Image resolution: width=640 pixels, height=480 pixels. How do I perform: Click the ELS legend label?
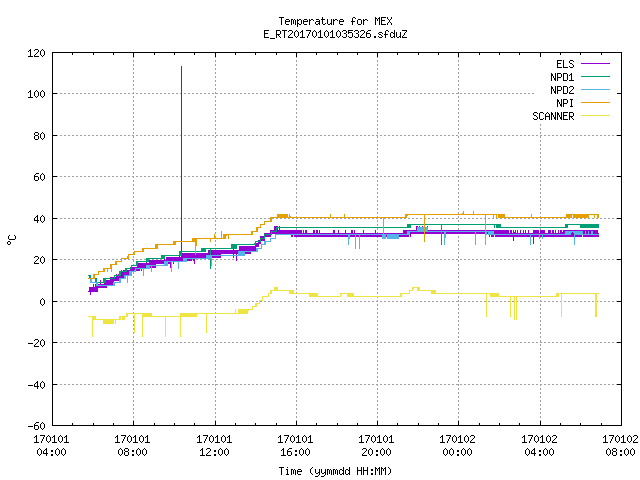(x=565, y=64)
